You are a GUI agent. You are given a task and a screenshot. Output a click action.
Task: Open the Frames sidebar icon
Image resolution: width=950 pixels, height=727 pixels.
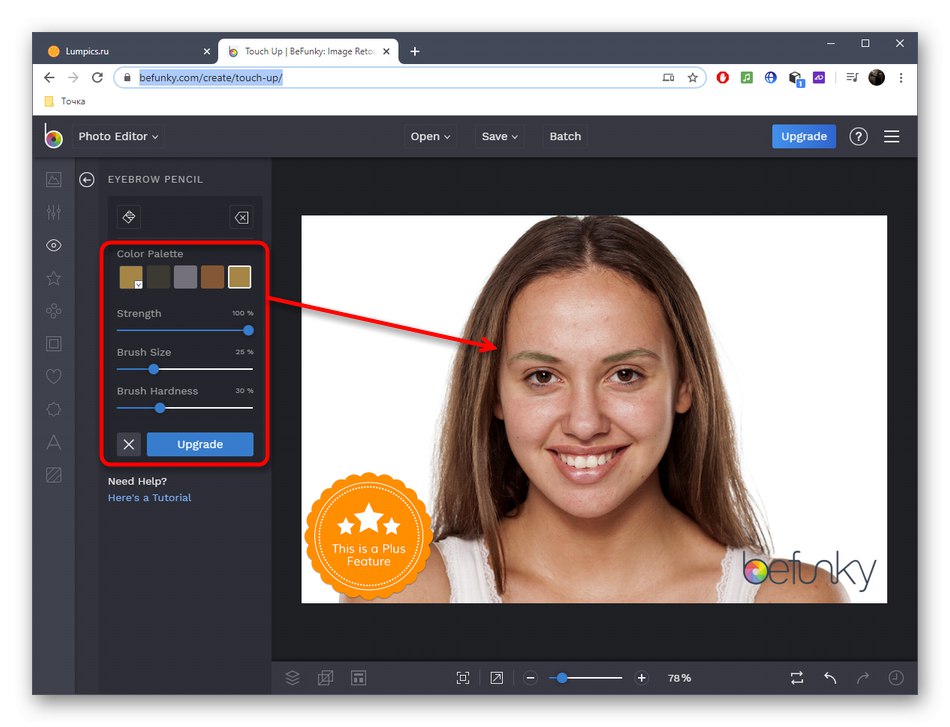click(x=53, y=344)
